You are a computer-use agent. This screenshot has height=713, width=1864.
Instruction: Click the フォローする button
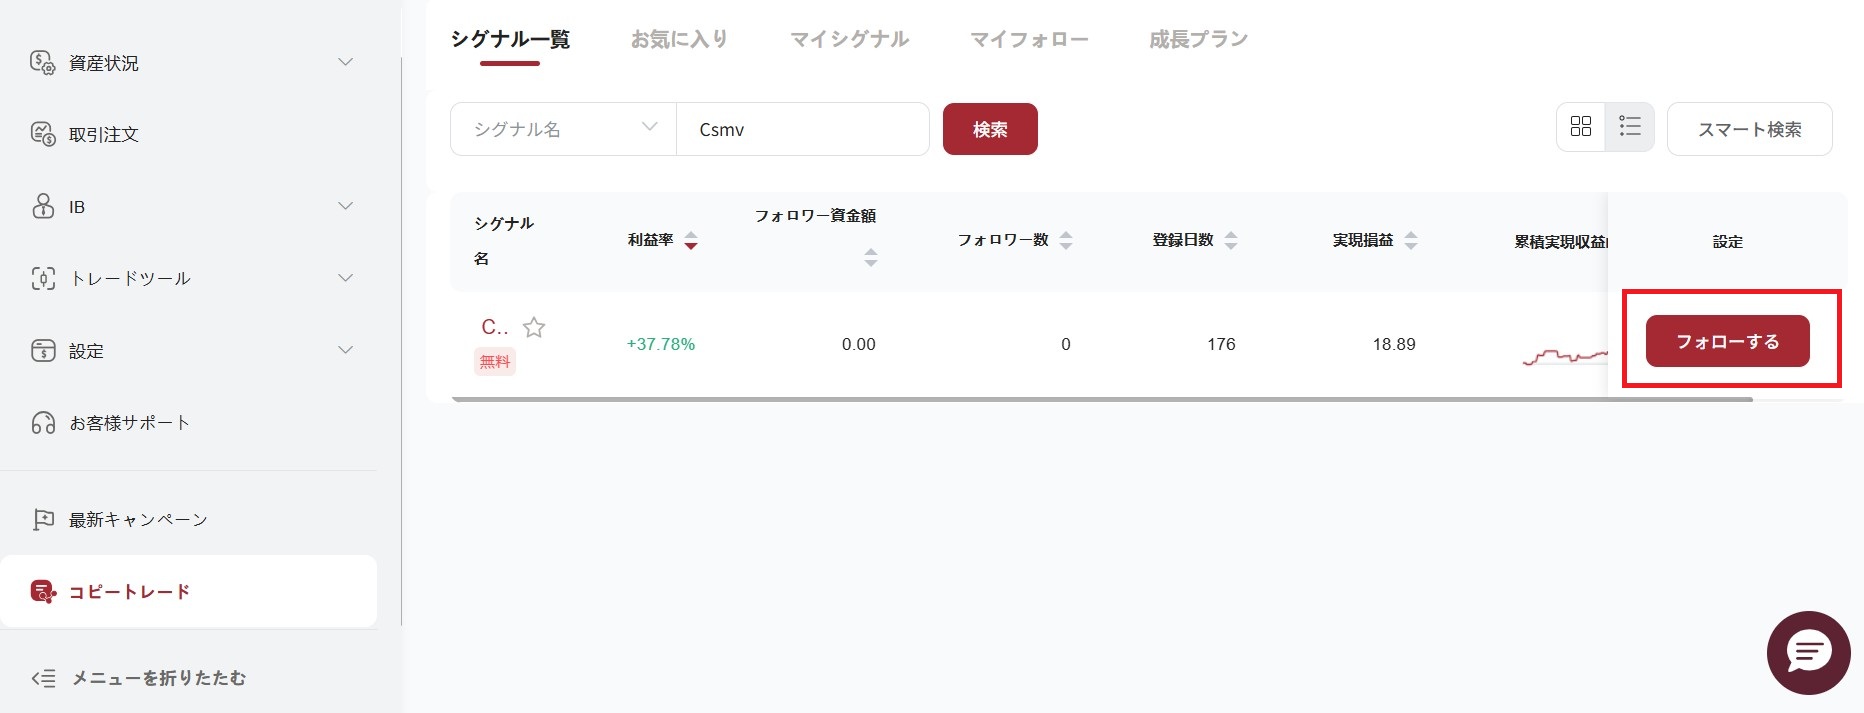pyautogui.click(x=1727, y=341)
